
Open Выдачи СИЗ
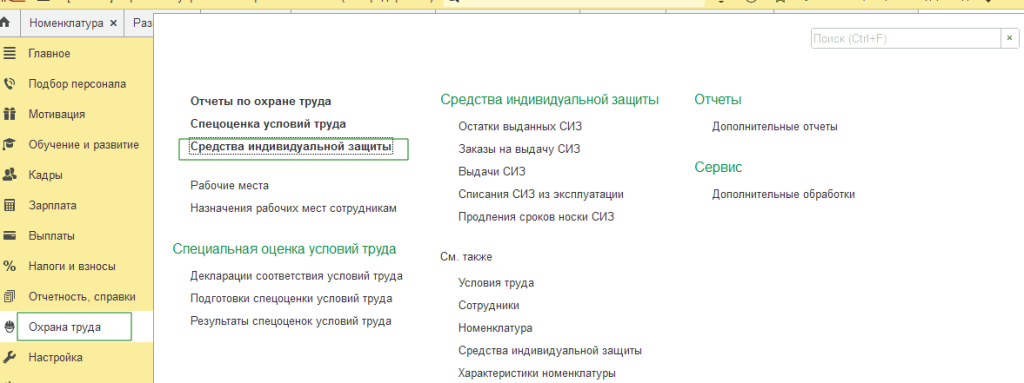click(492, 171)
